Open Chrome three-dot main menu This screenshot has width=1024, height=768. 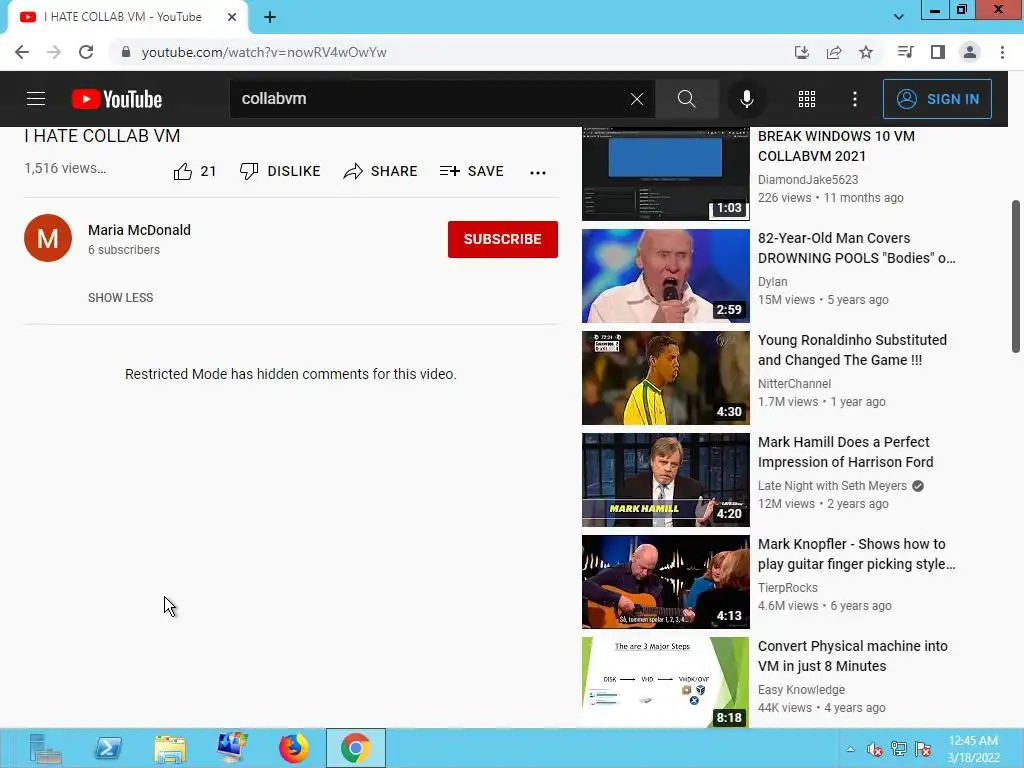[1002, 52]
